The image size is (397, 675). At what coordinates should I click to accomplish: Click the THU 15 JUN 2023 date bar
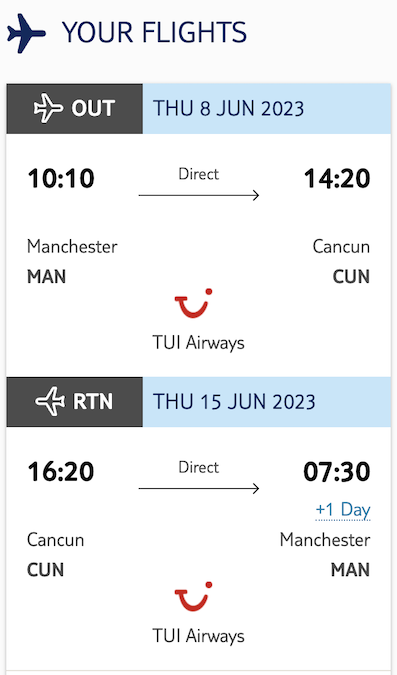tap(267, 402)
